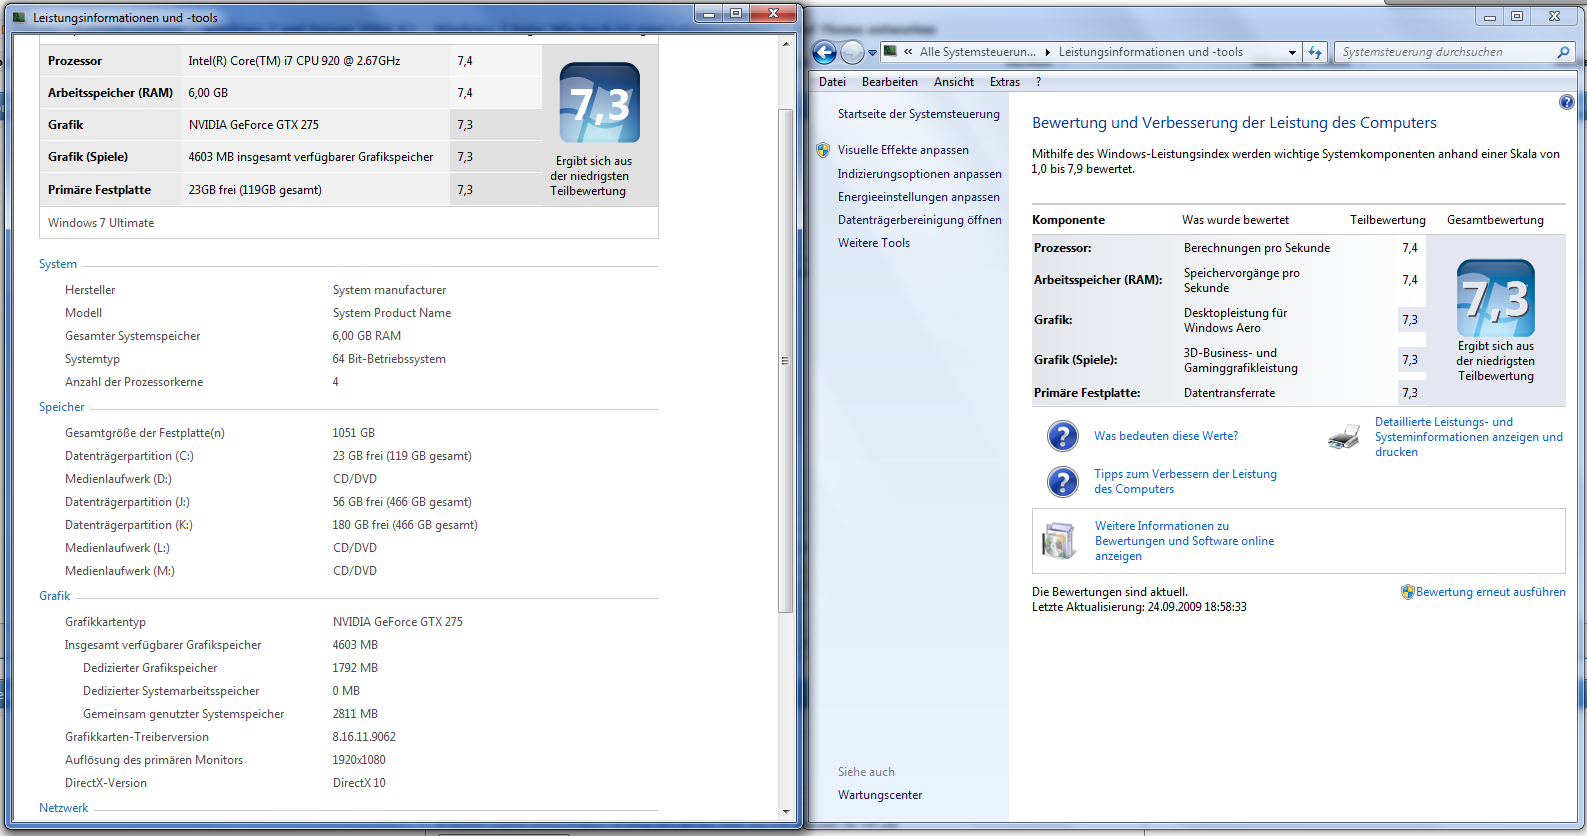Screen dimensions: 1587x836
Task: Click the Primäre Festplatte 7,3 subscore in Control Panel
Action: [1410, 393]
